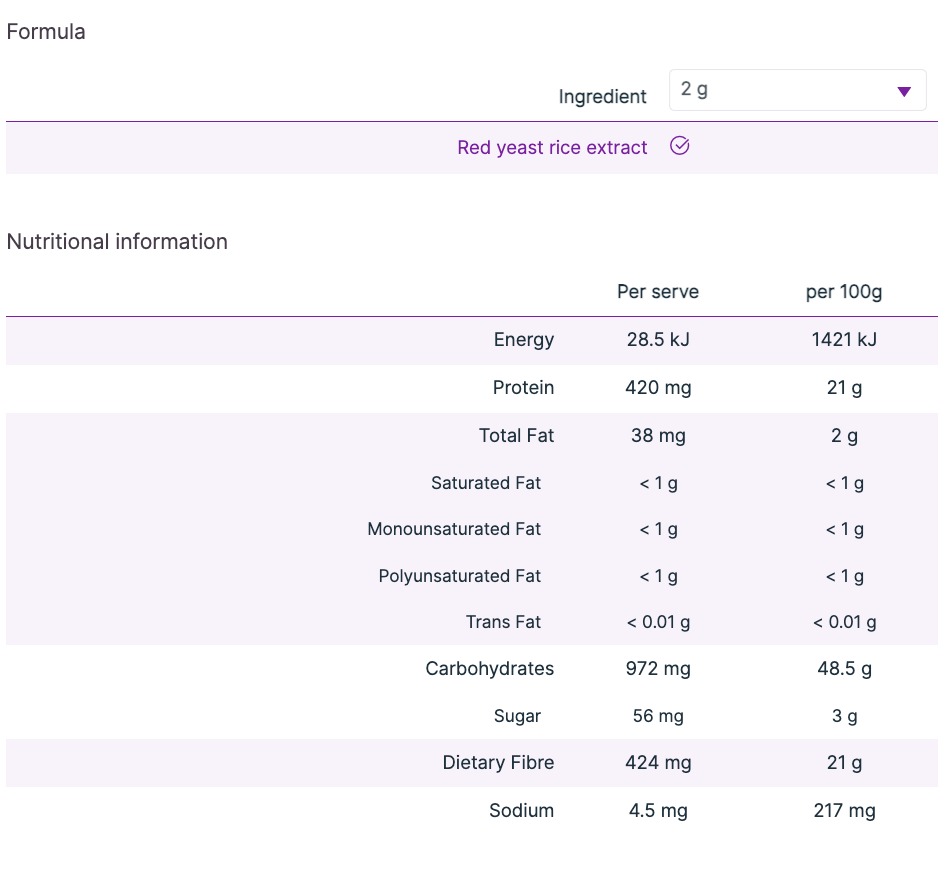Select the Formula section heading

click(x=46, y=32)
